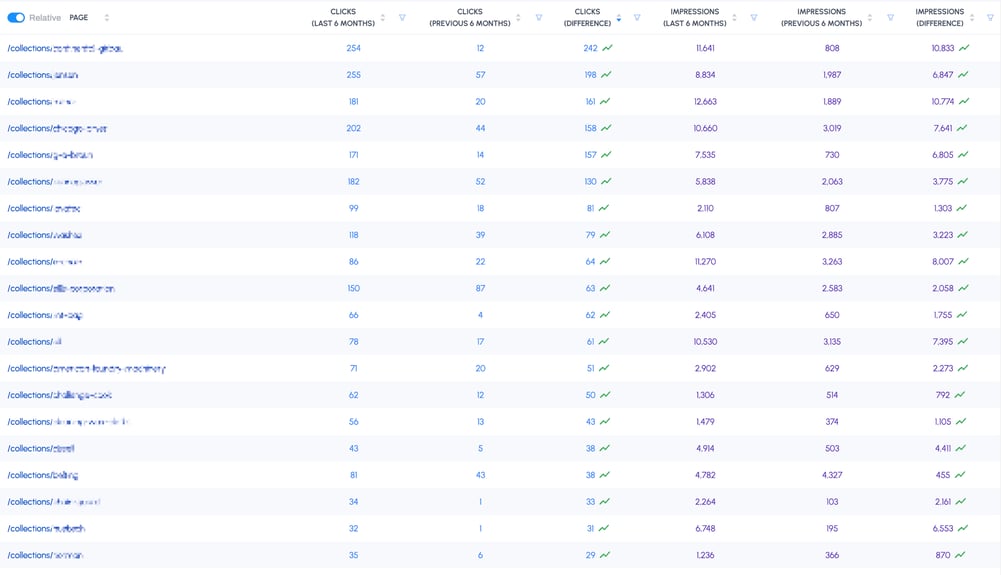Image resolution: width=1001 pixels, height=575 pixels.
Task: Toggle the Relative switch off
Action: click(x=16, y=17)
